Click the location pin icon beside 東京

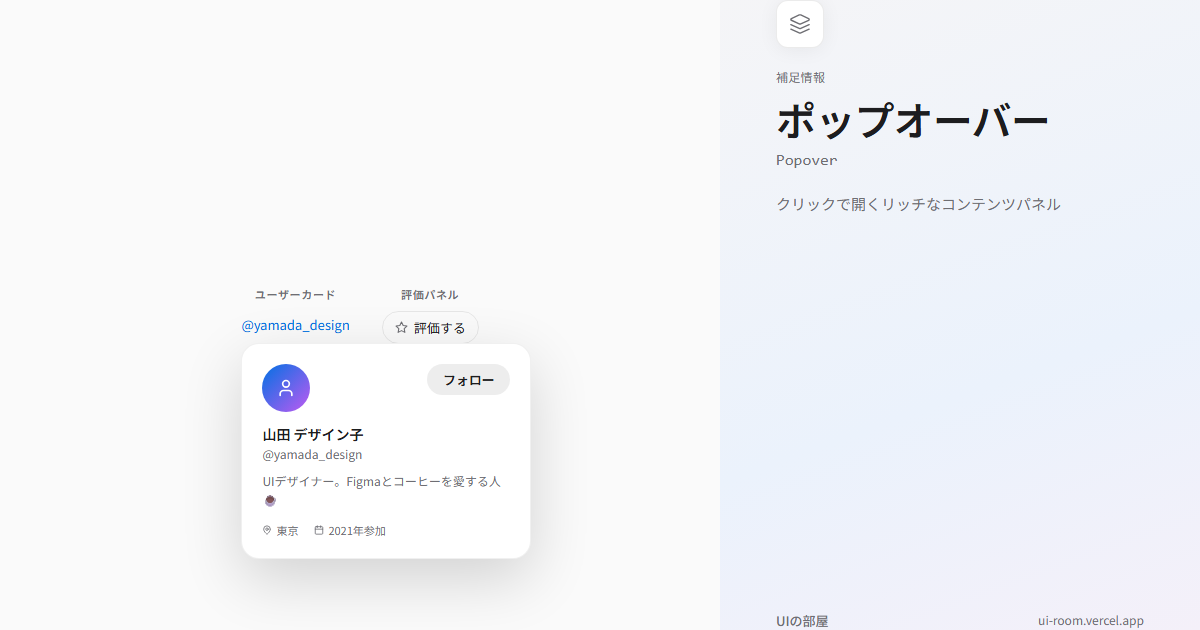coord(267,530)
